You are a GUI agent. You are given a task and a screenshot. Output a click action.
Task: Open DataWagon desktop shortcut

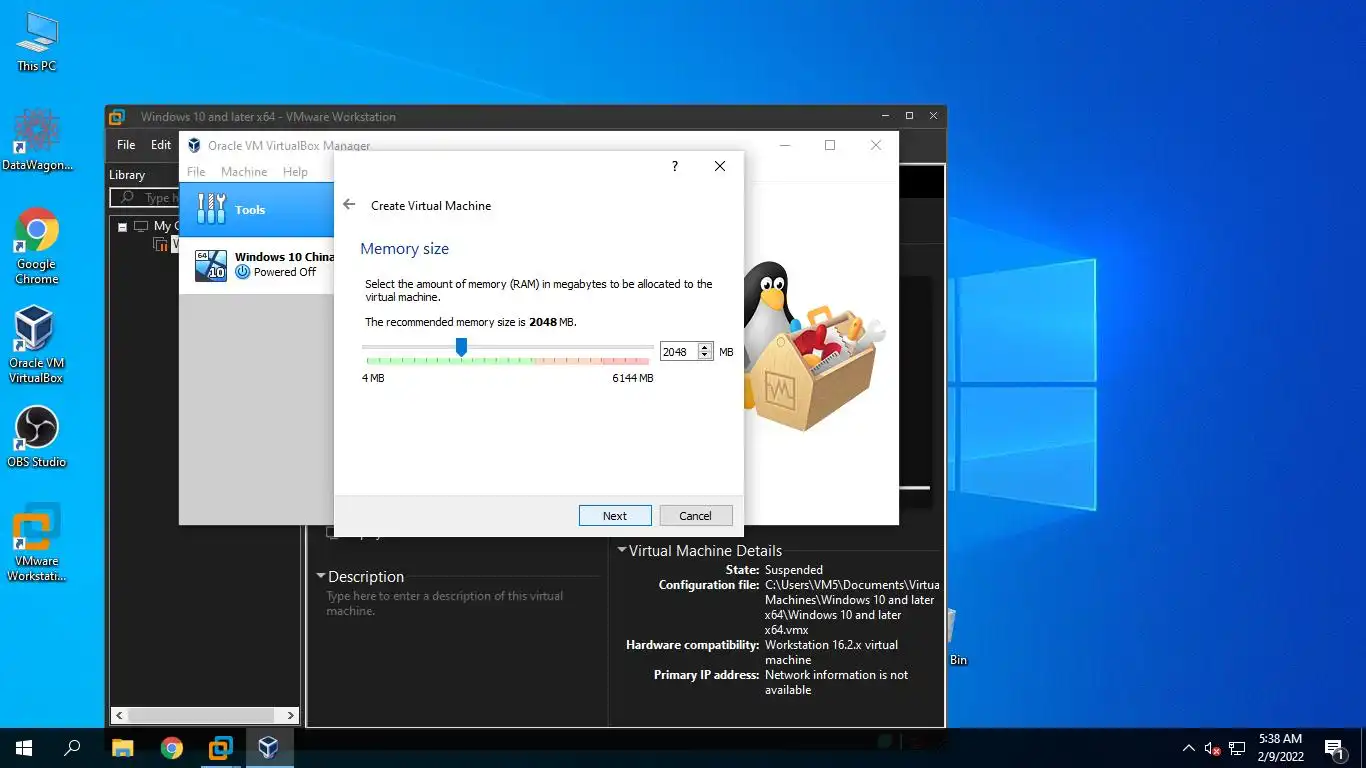click(x=37, y=141)
